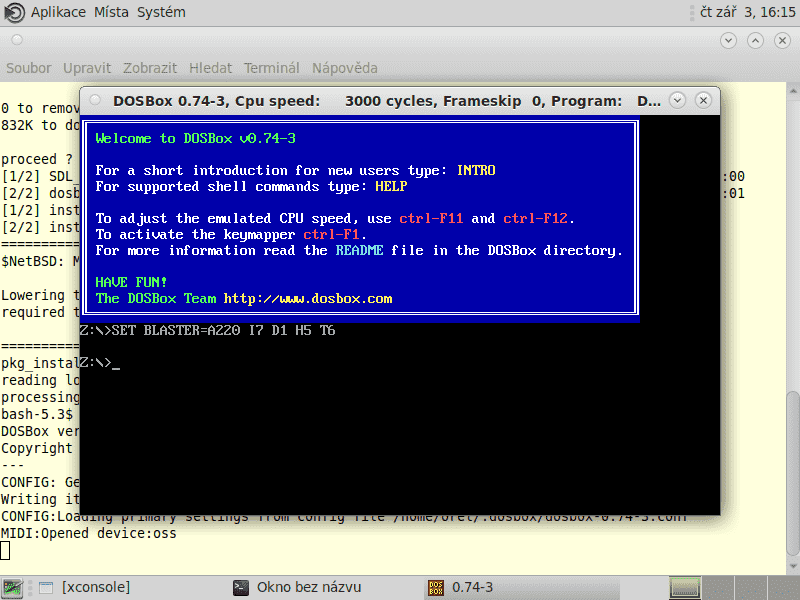The height and width of the screenshot is (600, 800).
Task: Switch to DOSBox 0.74-3 taskbar entry
Action: pyautogui.click(x=522, y=587)
